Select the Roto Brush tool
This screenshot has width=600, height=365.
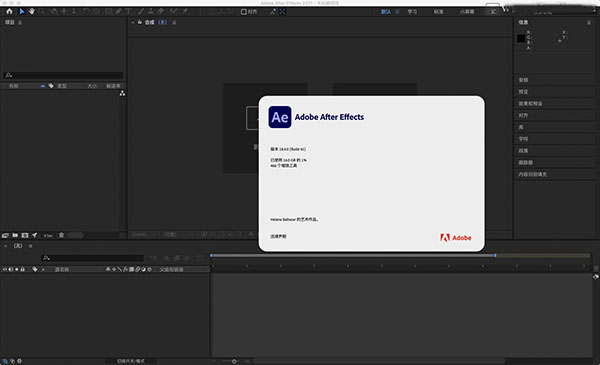[174, 11]
